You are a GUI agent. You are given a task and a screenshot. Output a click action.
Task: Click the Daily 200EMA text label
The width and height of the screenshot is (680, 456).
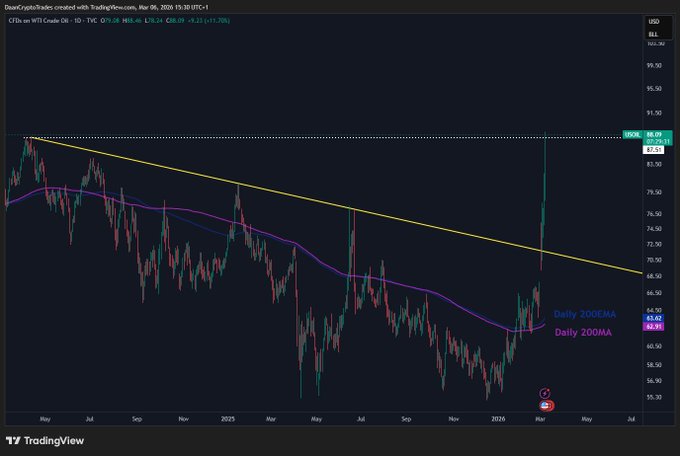click(585, 314)
